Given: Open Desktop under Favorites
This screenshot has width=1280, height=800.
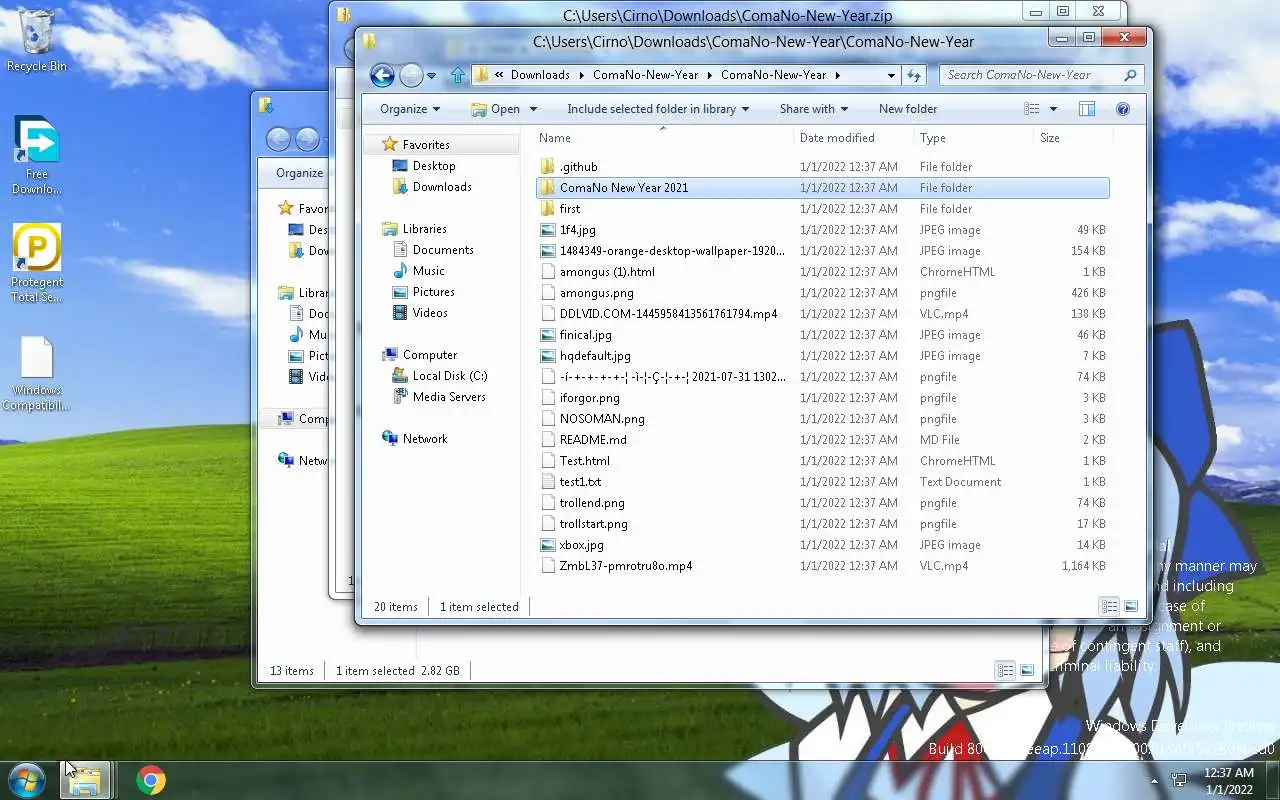Looking at the screenshot, I should (x=434, y=166).
